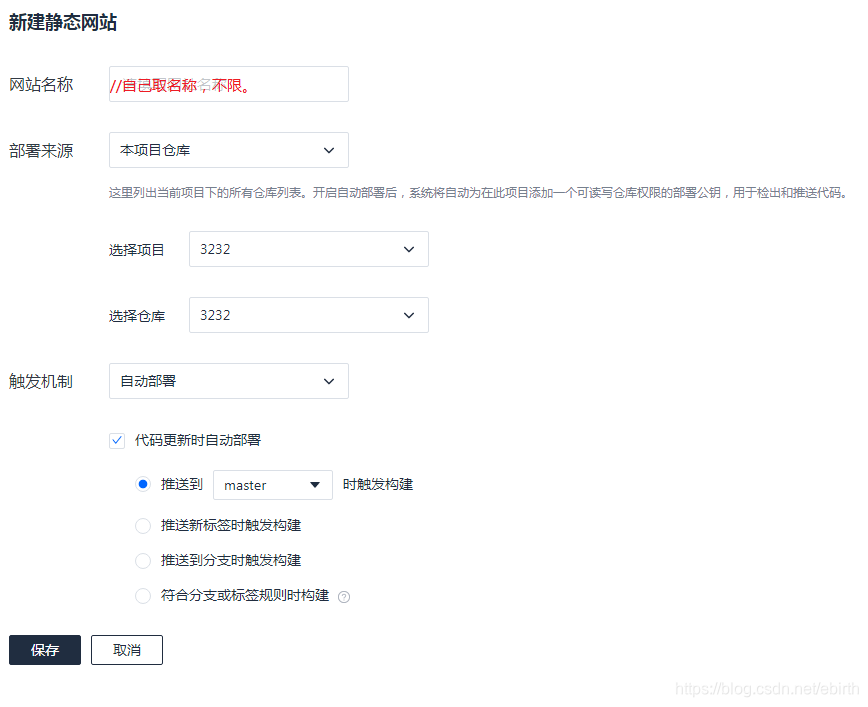Image resolution: width=868 pixels, height=707 pixels.
Task: Open the master branch selector
Action: pyautogui.click(x=272, y=485)
